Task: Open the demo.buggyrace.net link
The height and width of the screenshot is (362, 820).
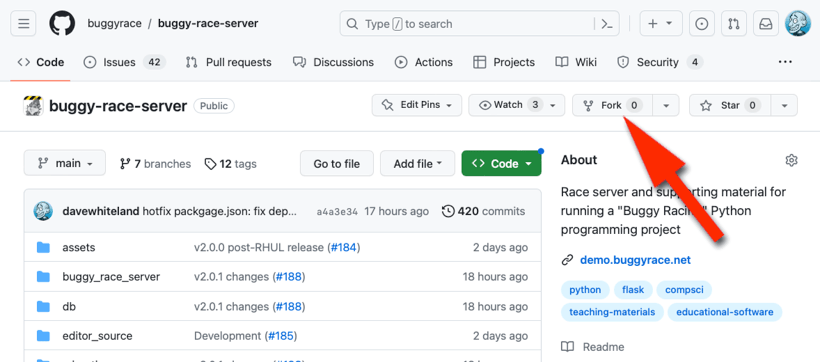Action: pyautogui.click(x=635, y=260)
